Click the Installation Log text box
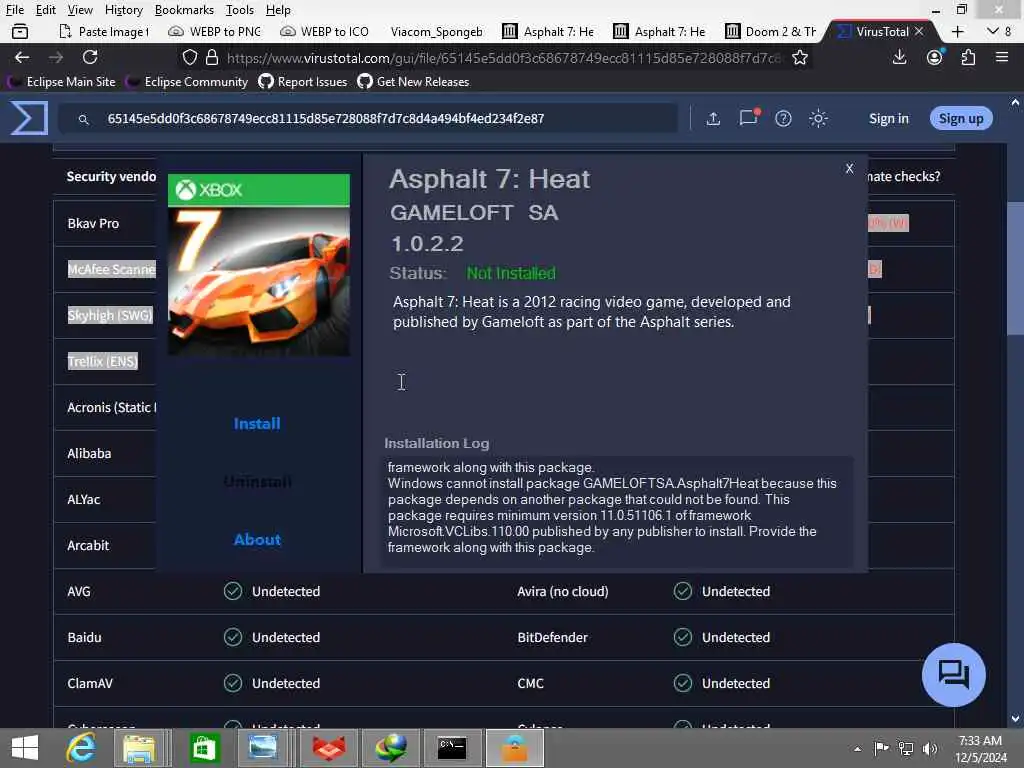This screenshot has height=768, width=1024. tap(617, 512)
